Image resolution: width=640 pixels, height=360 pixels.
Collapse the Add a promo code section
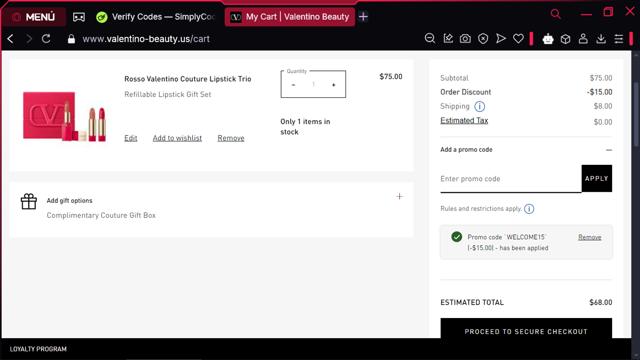point(609,150)
